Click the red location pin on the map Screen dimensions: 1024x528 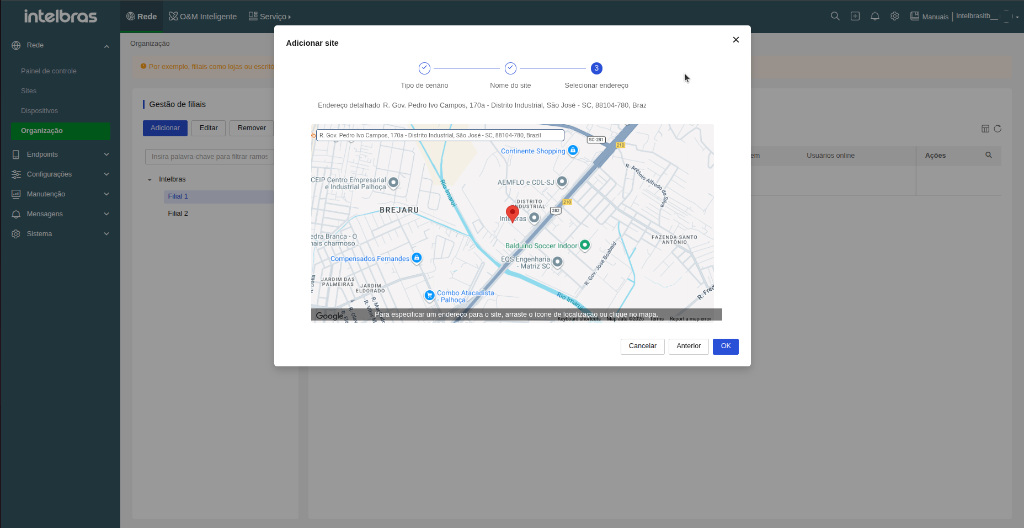512,214
